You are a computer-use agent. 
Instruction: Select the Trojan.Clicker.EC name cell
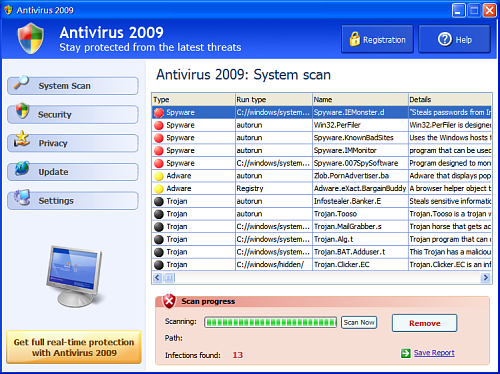click(360, 264)
